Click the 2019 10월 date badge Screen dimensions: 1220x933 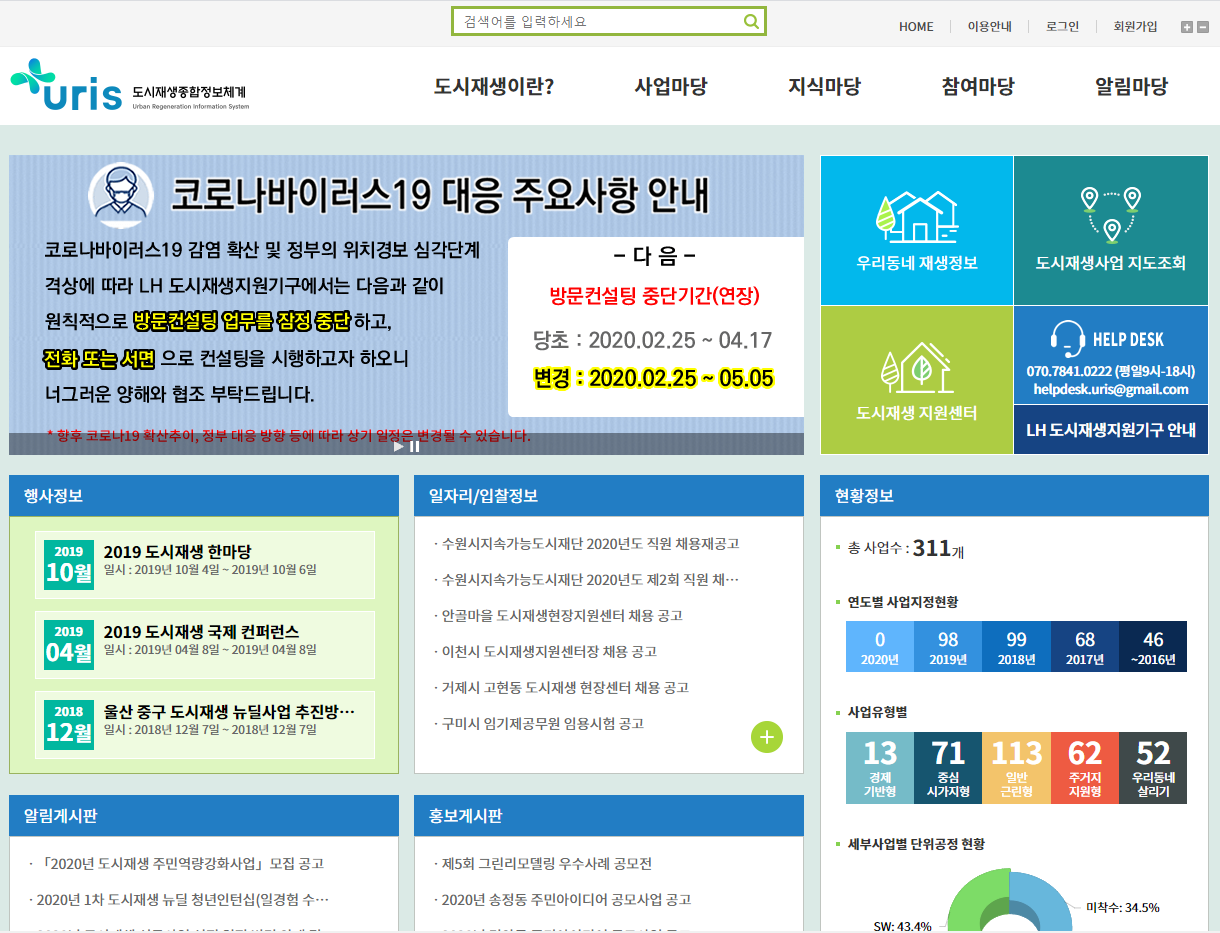[69, 565]
